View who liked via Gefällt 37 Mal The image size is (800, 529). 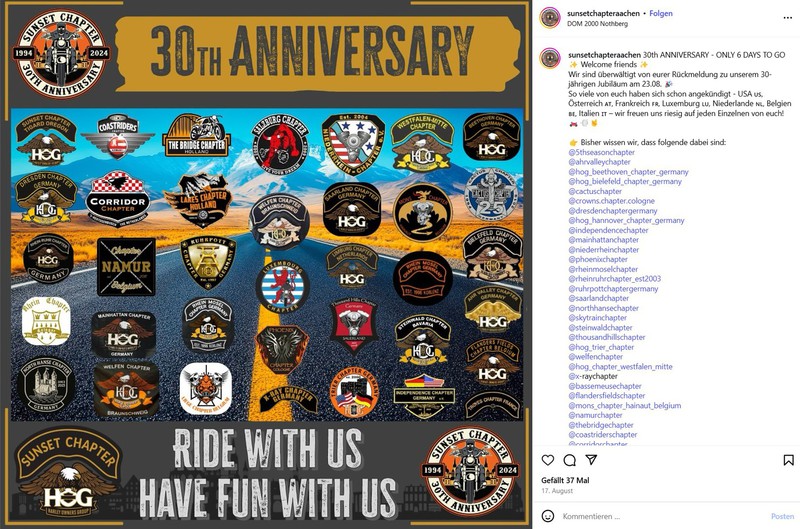(x=565, y=480)
